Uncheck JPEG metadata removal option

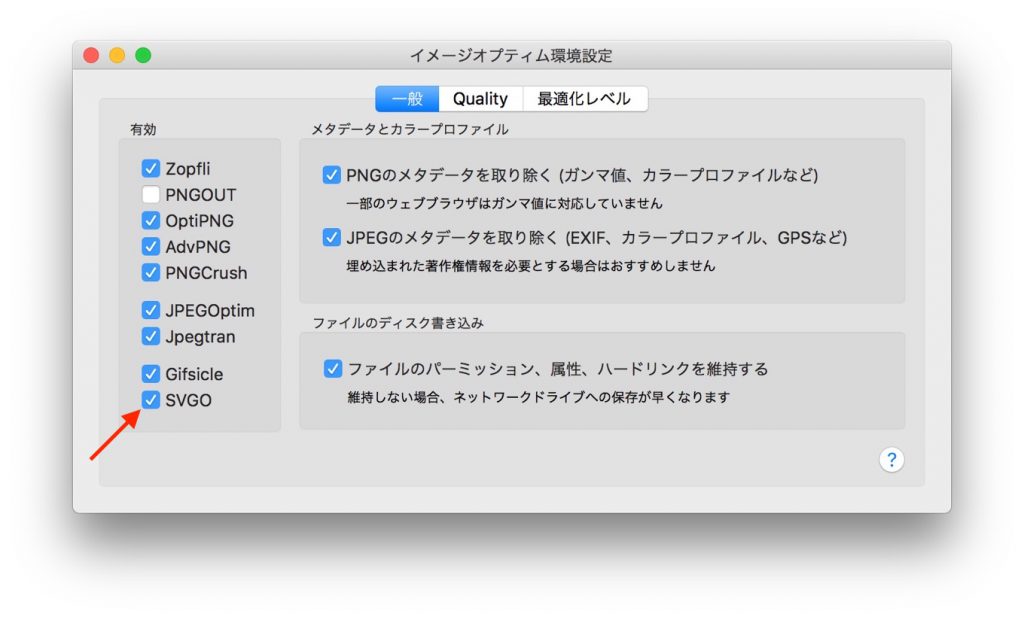point(331,237)
